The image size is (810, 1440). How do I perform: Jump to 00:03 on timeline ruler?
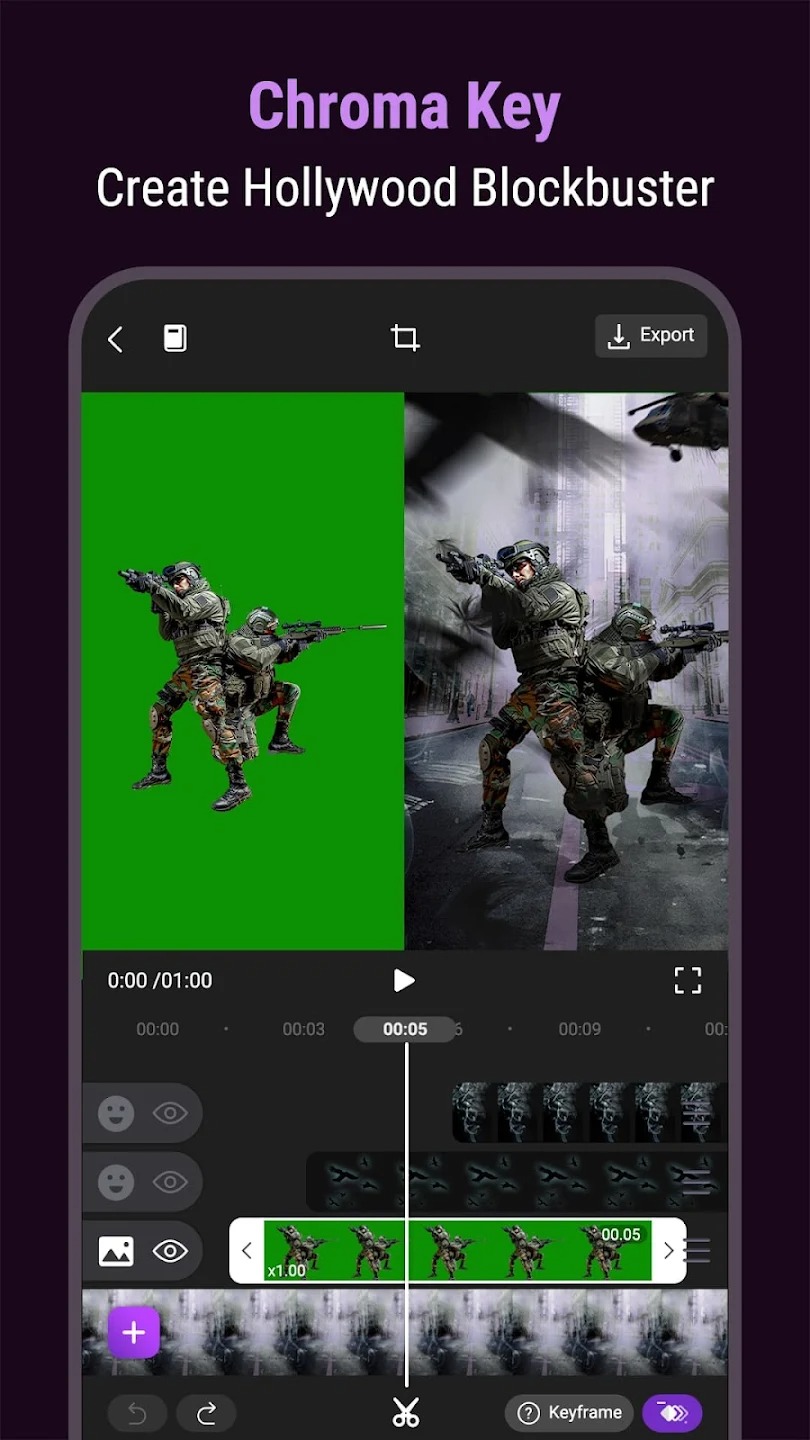pos(303,1029)
